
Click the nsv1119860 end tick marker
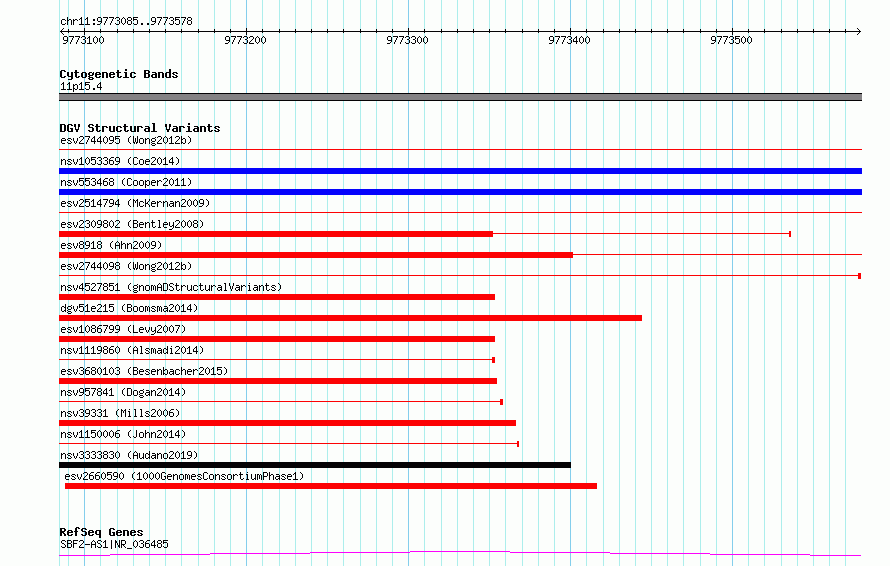click(494, 360)
